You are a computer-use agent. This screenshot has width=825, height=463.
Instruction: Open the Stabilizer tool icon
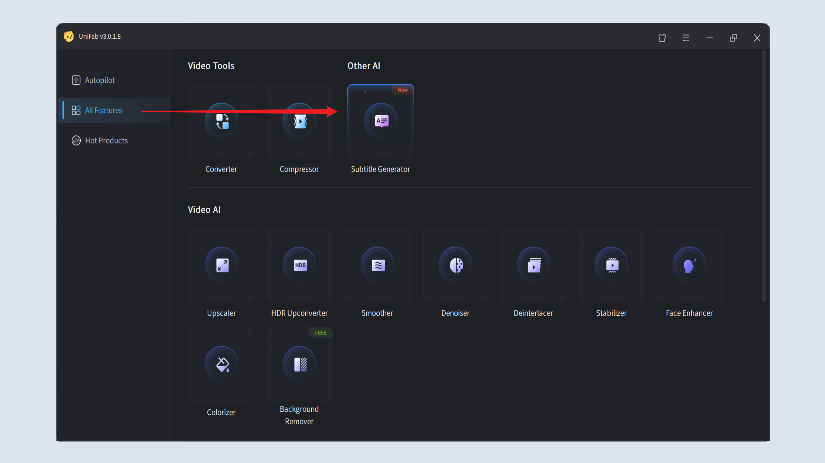[x=611, y=265]
